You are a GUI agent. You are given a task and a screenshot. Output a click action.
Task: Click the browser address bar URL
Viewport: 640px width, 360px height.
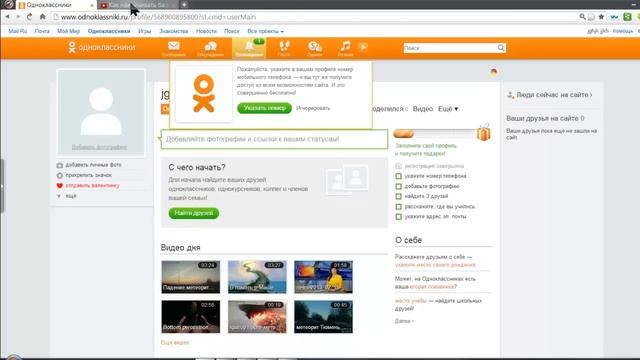tap(158, 17)
